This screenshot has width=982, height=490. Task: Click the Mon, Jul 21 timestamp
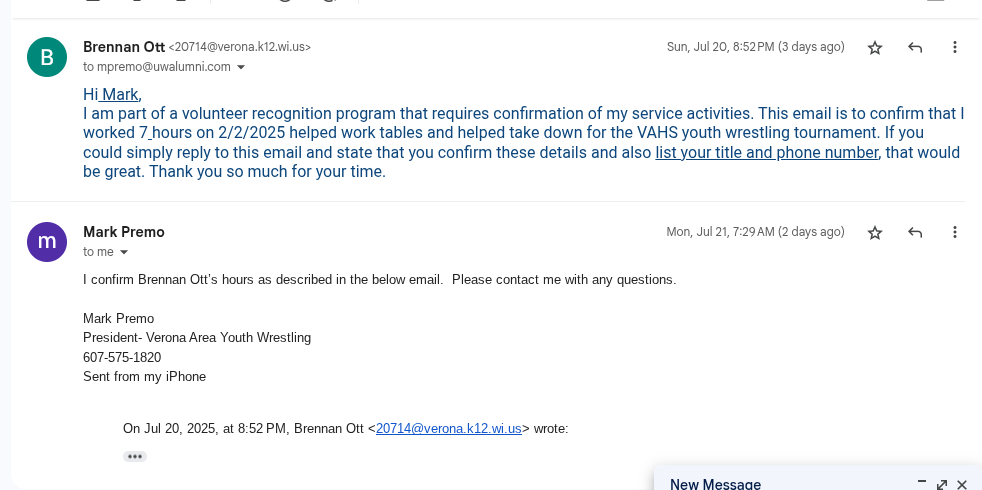[x=755, y=232]
